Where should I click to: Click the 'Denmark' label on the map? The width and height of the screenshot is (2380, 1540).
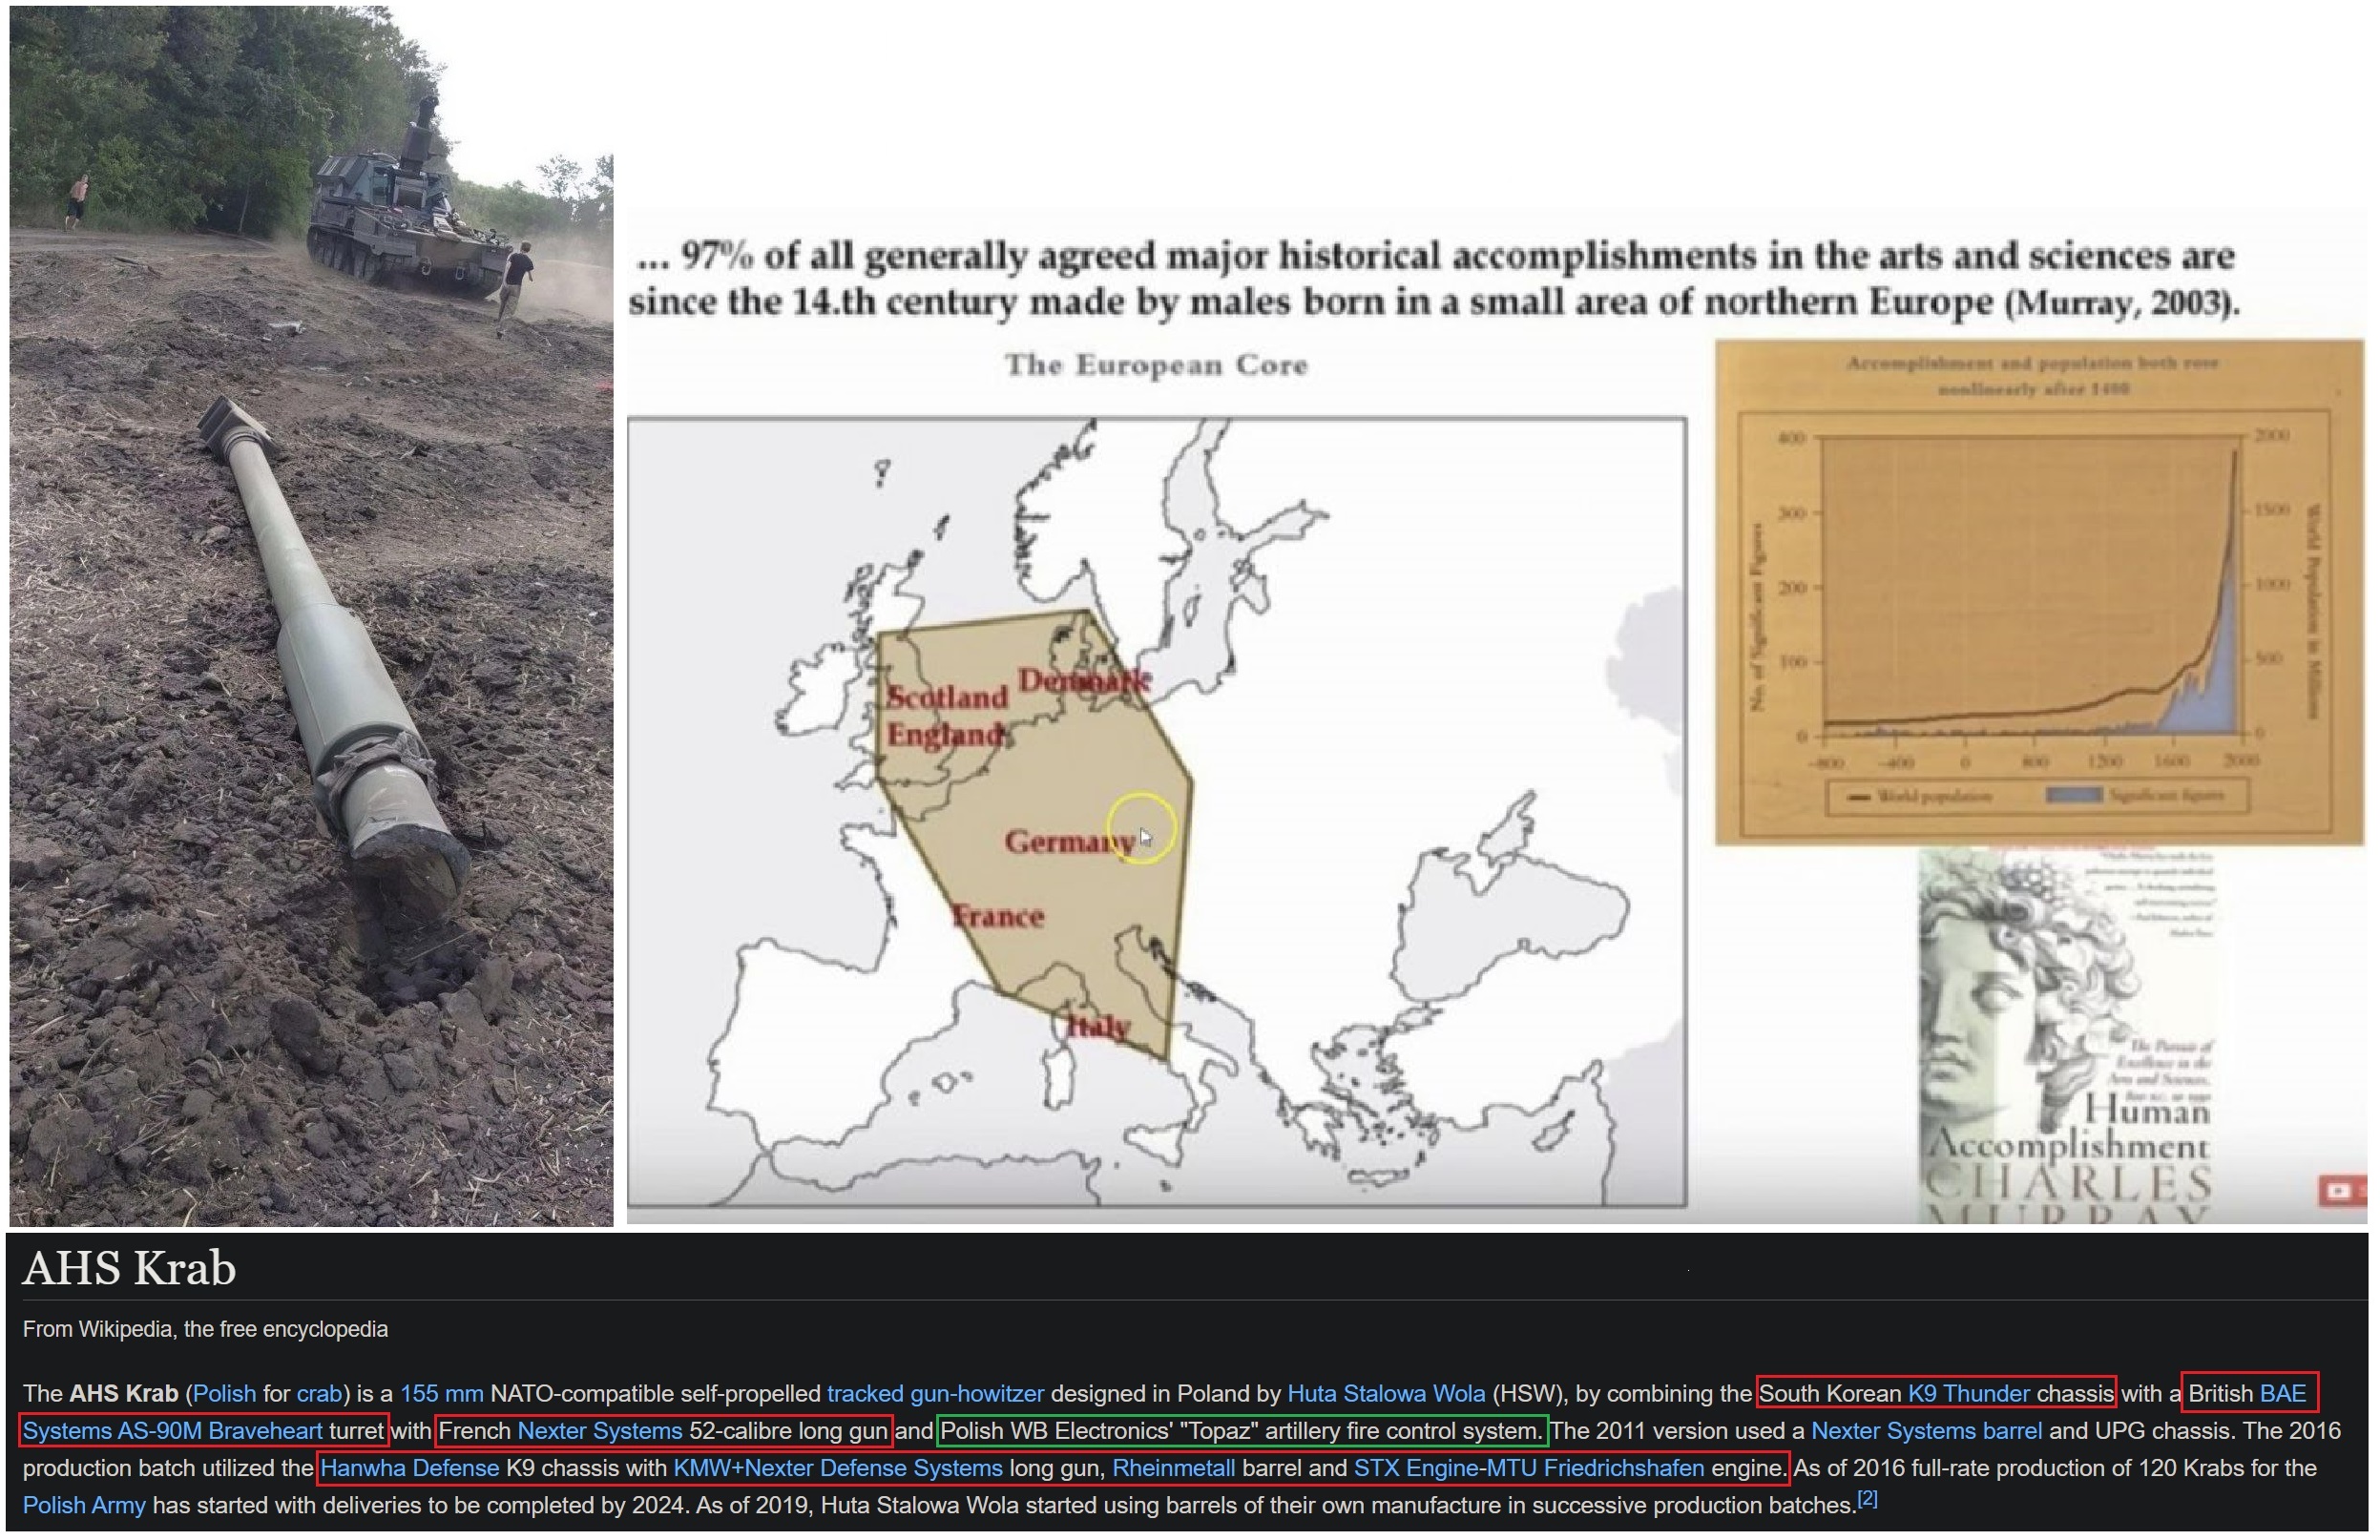click(1084, 681)
